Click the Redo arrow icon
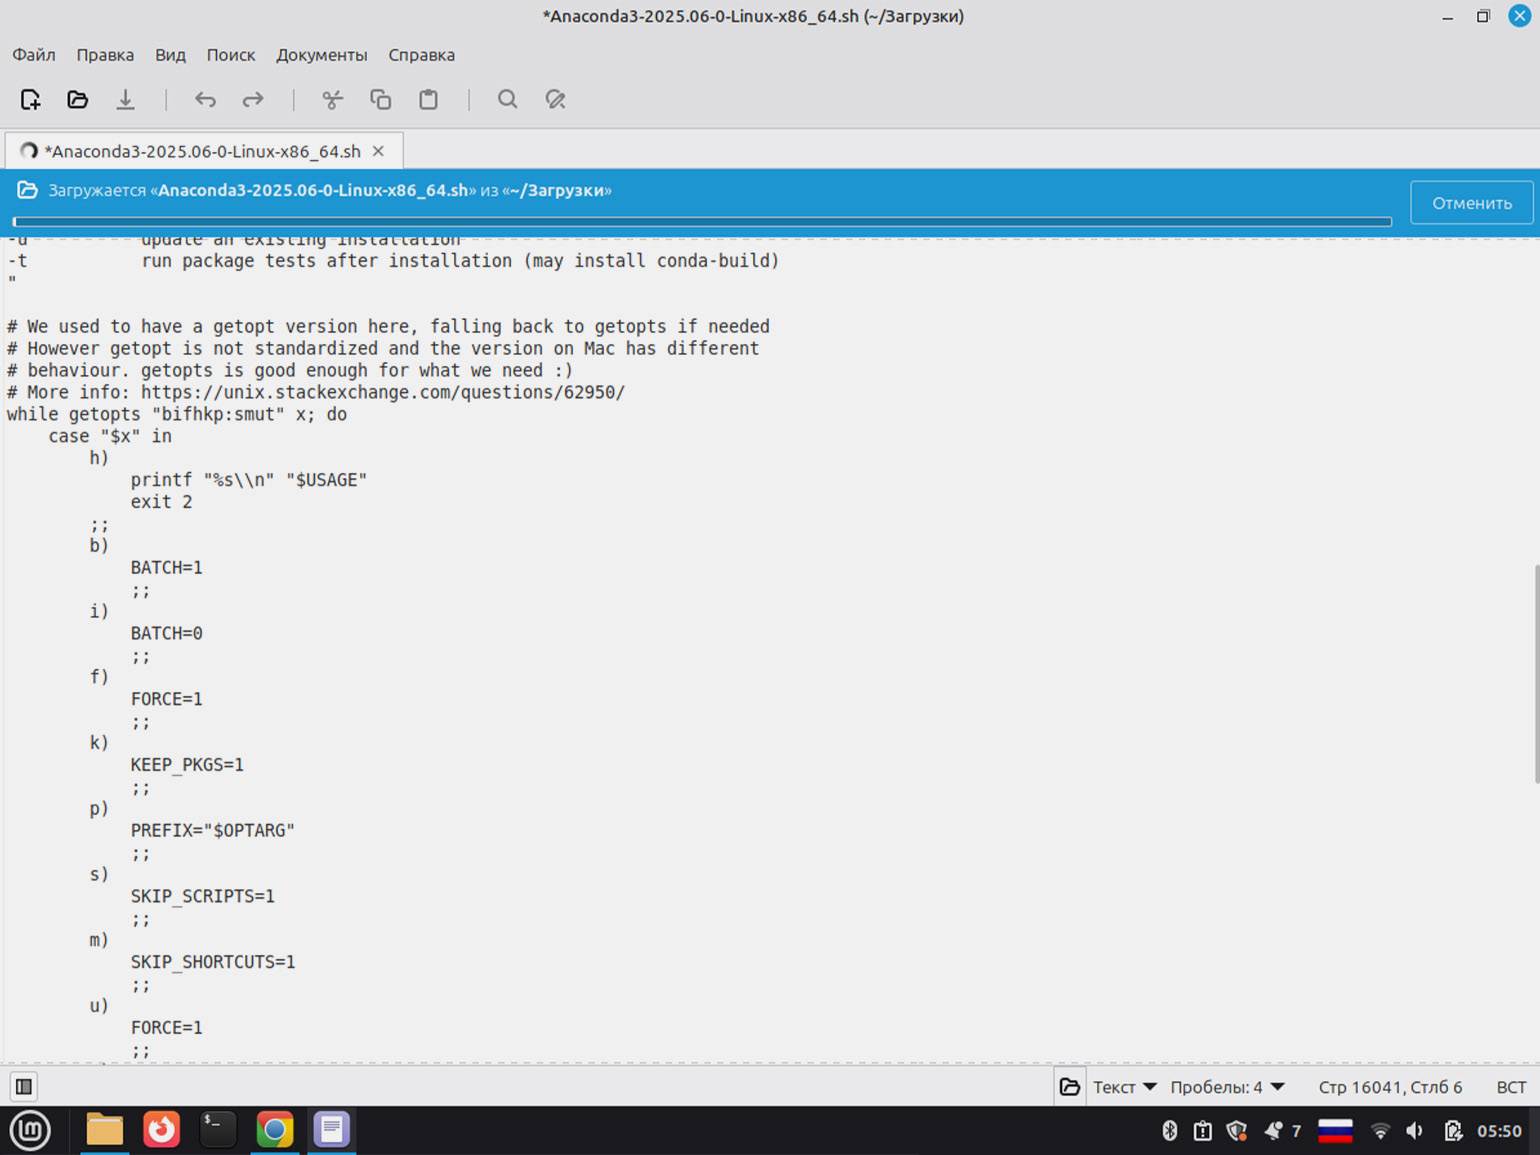The height and width of the screenshot is (1155, 1540). click(253, 99)
